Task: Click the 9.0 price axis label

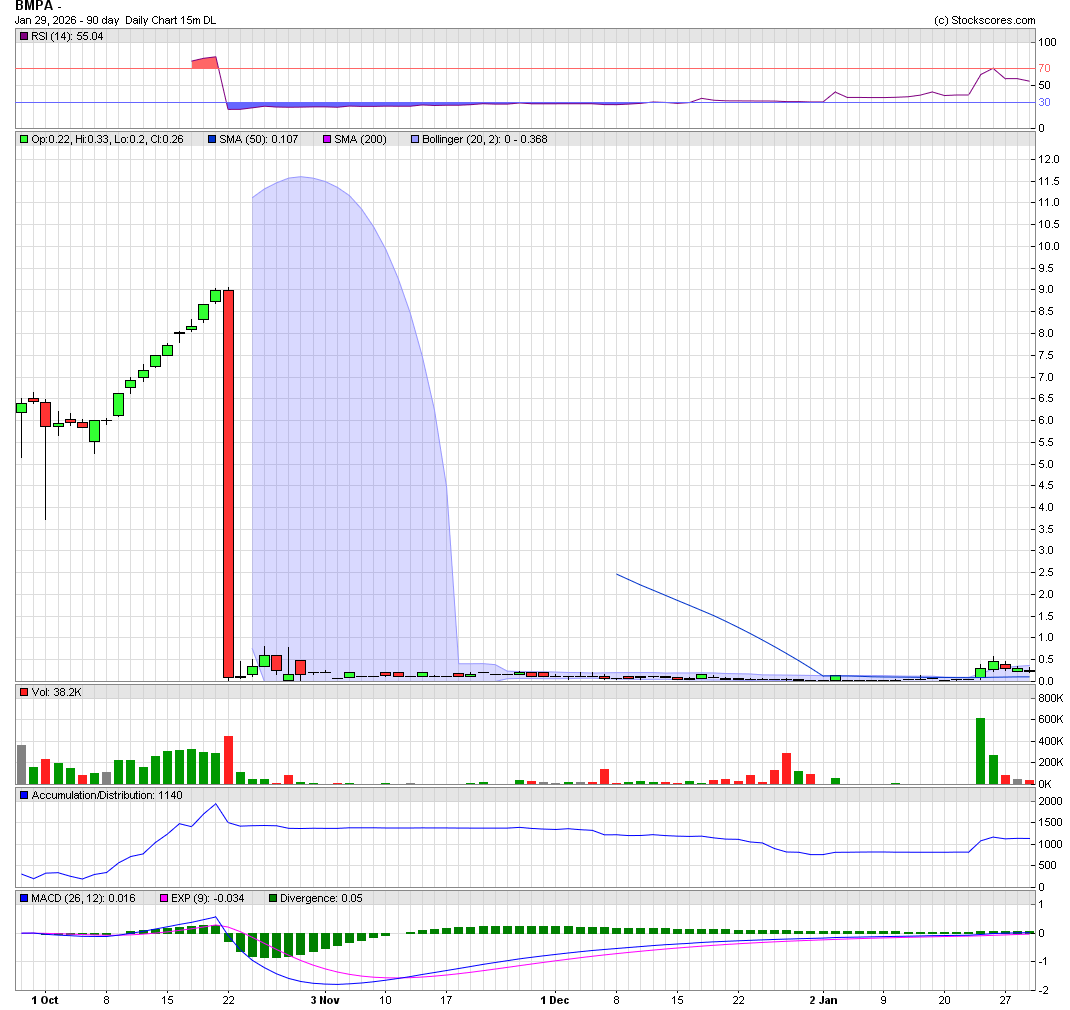Action: click(1045, 289)
